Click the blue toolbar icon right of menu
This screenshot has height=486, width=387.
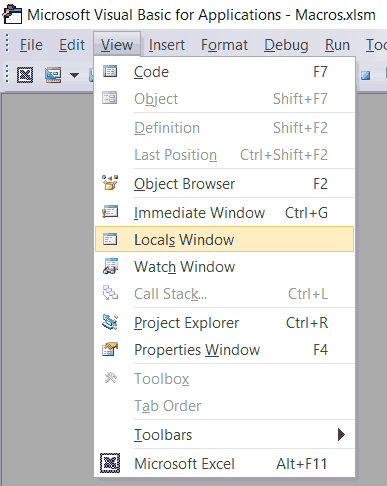click(x=366, y=75)
